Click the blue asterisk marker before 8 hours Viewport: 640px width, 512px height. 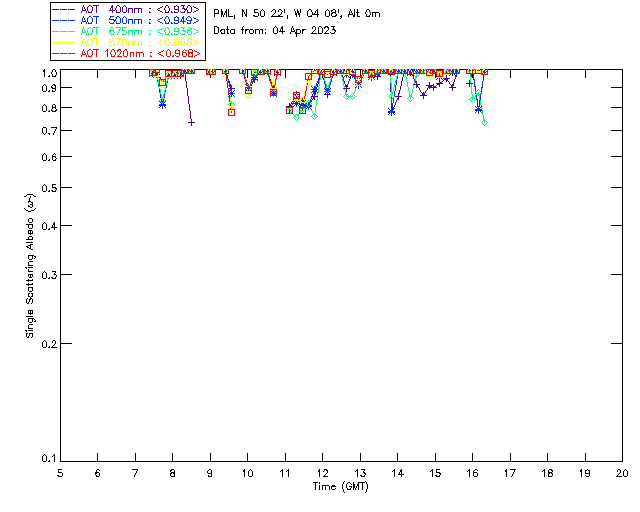[162, 104]
